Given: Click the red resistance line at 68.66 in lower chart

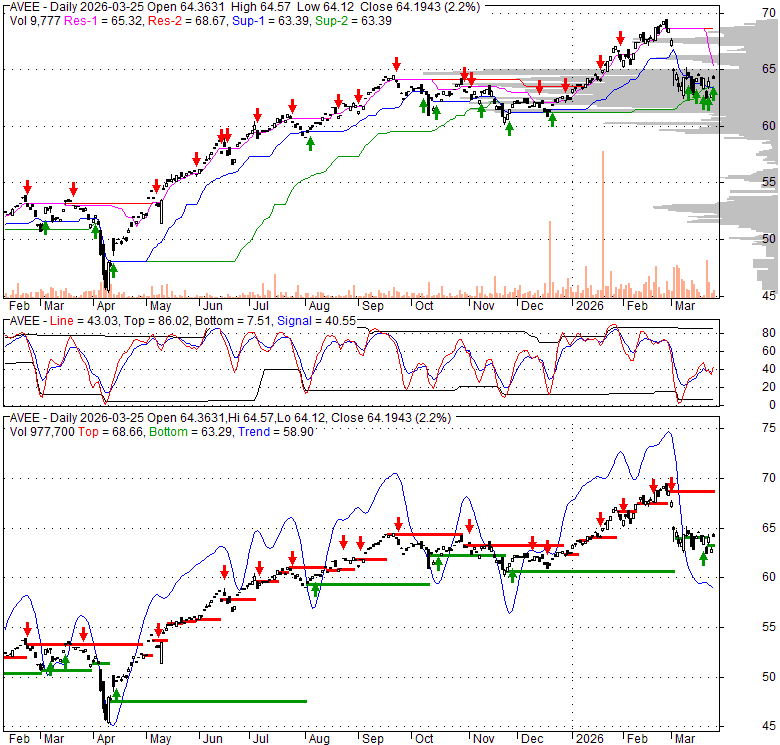Looking at the screenshot, I should tap(692, 491).
